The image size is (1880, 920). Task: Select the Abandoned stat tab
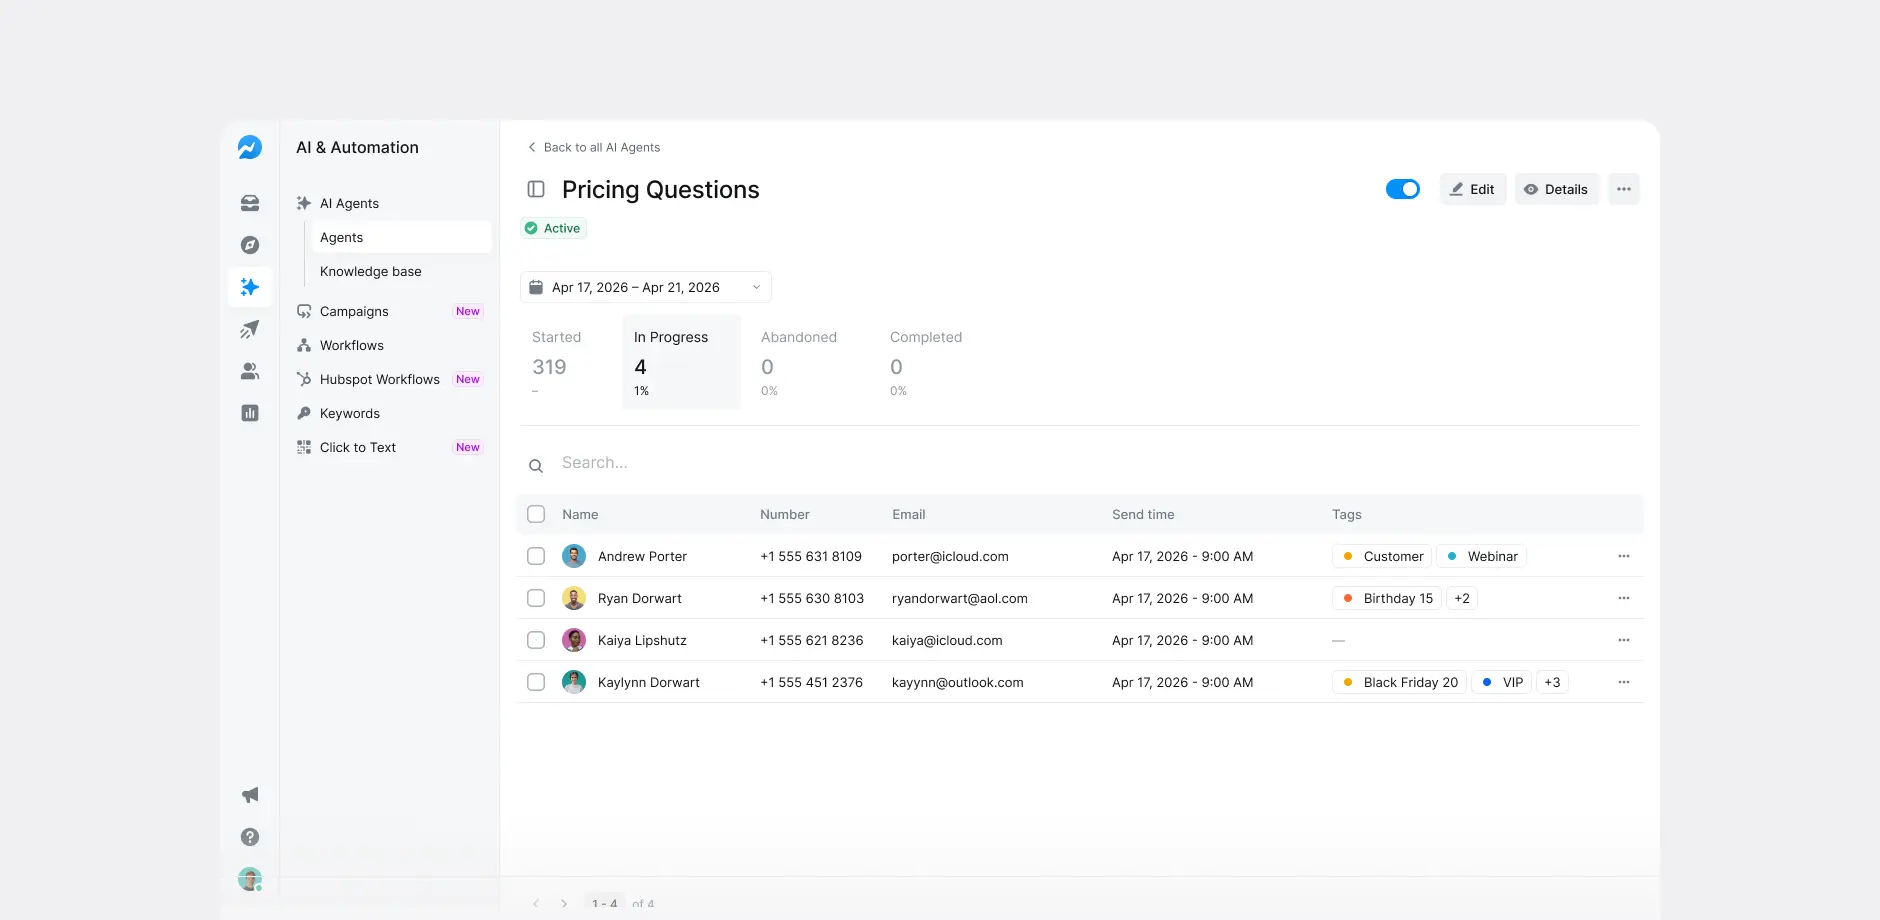[804, 362]
